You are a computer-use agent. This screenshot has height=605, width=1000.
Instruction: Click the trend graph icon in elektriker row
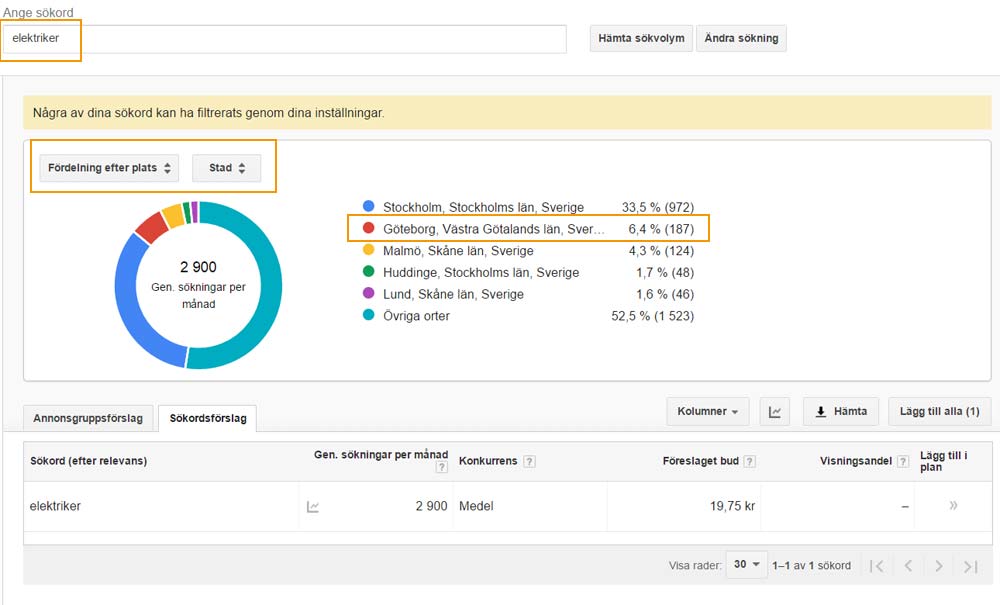313,507
